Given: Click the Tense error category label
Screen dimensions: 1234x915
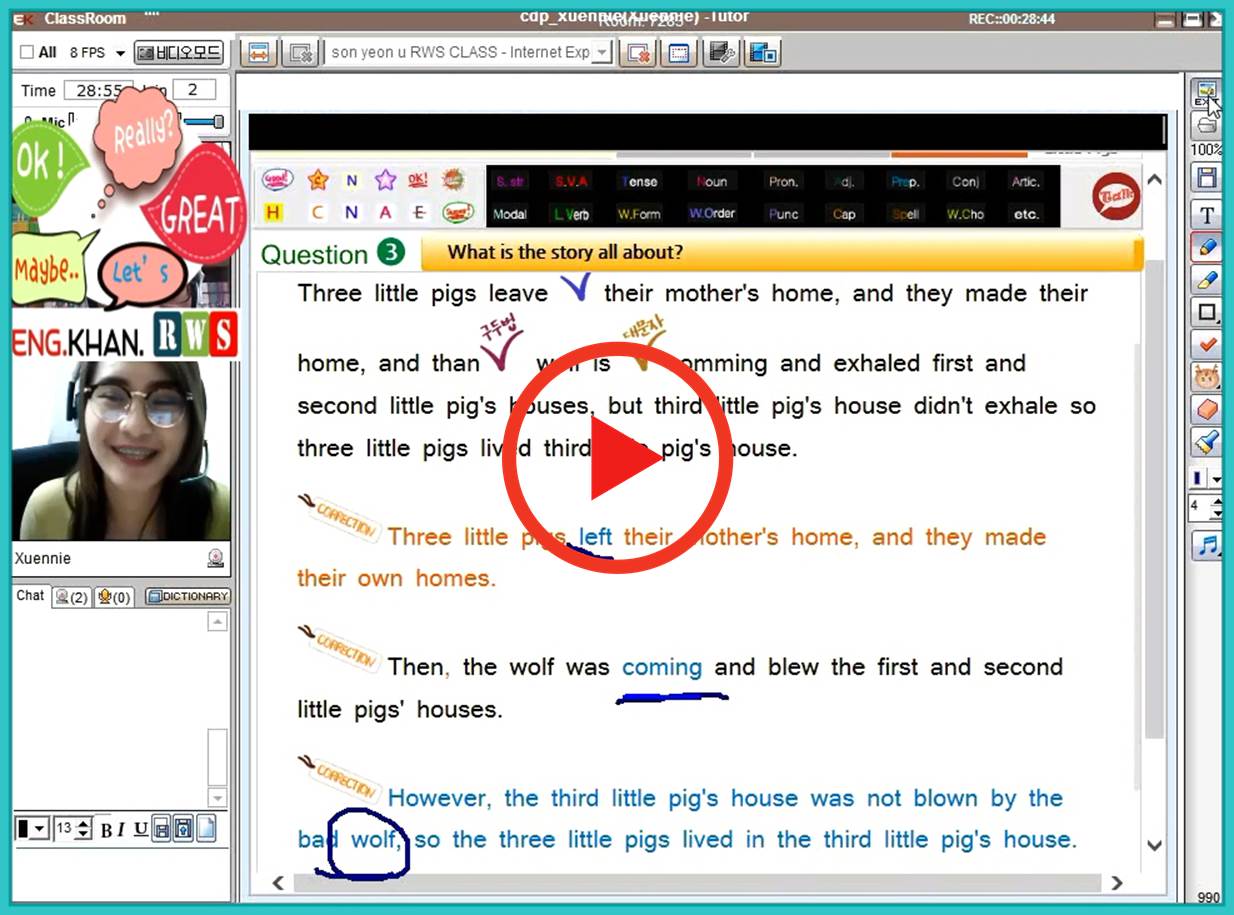Looking at the screenshot, I should tap(638, 182).
